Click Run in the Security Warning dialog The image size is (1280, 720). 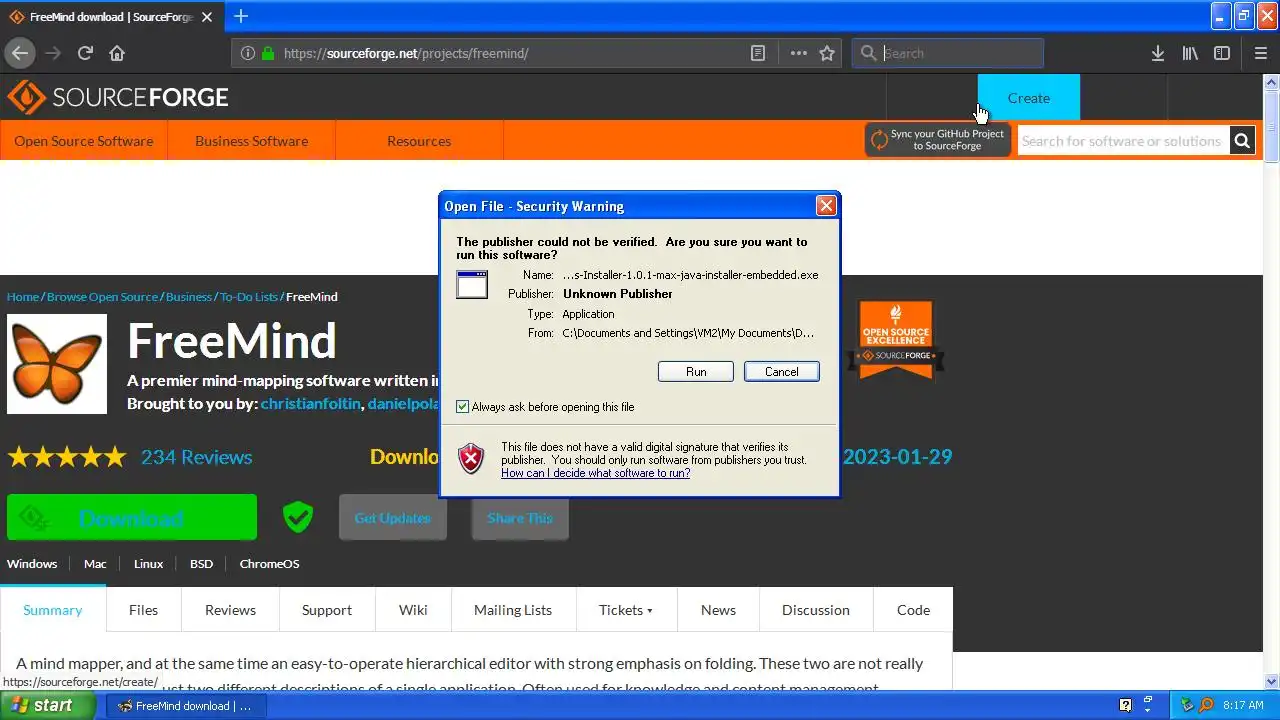click(696, 371)
